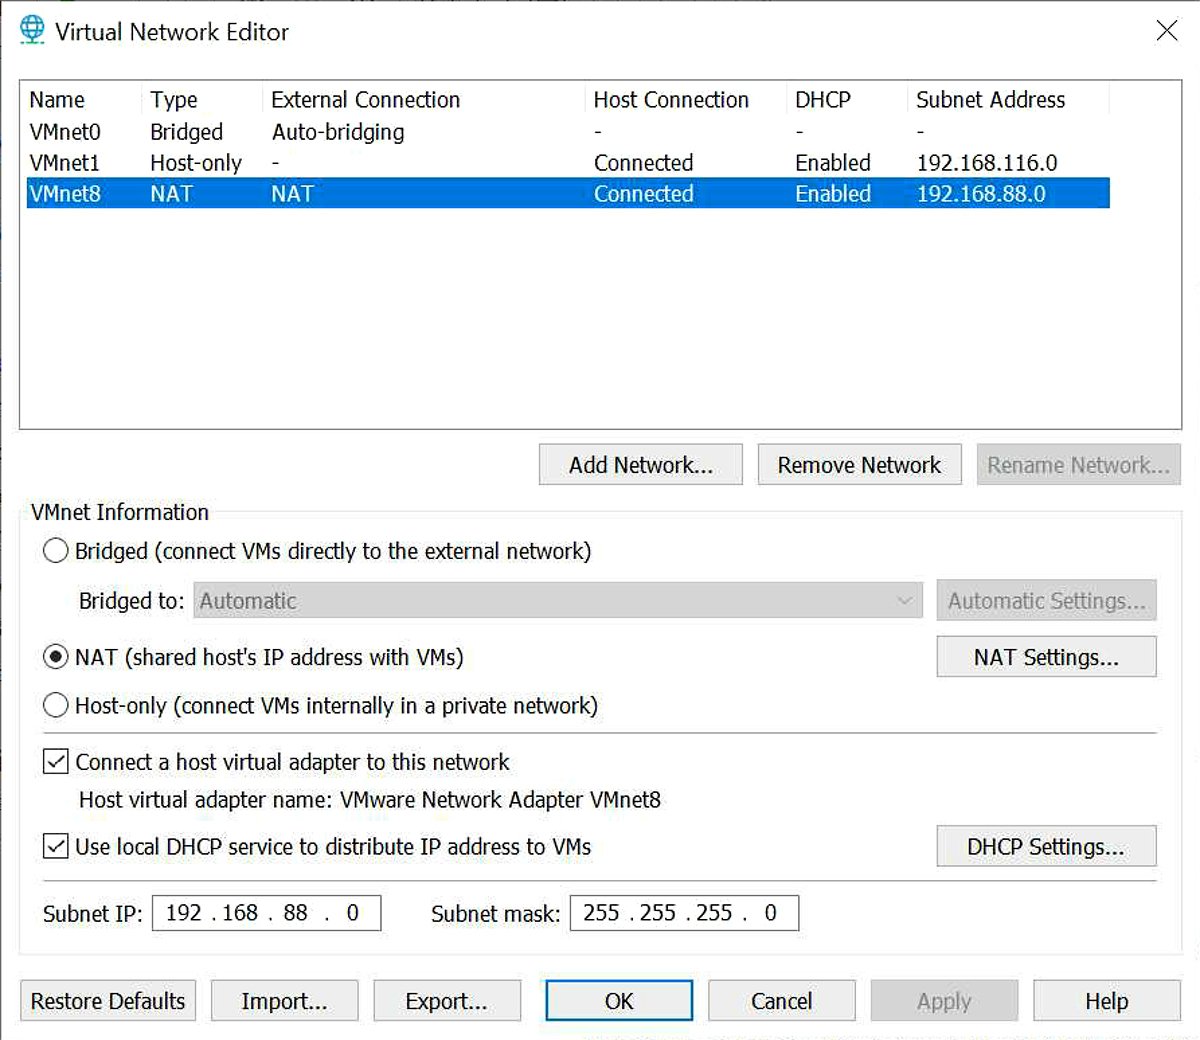Click Remove Network button
The width and height of the screenshot is (1200, 1040).
pos(859,464)
